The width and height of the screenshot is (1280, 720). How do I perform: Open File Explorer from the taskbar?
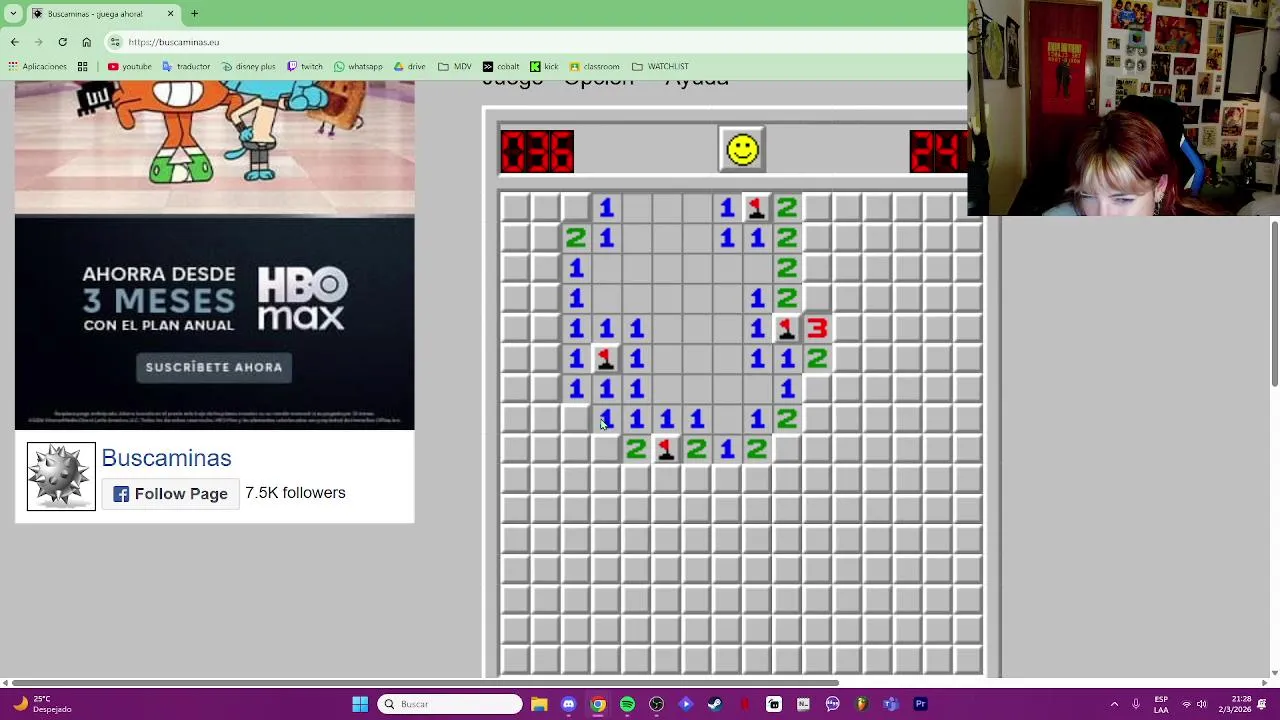pyautogui.click(x=539, y=704)
